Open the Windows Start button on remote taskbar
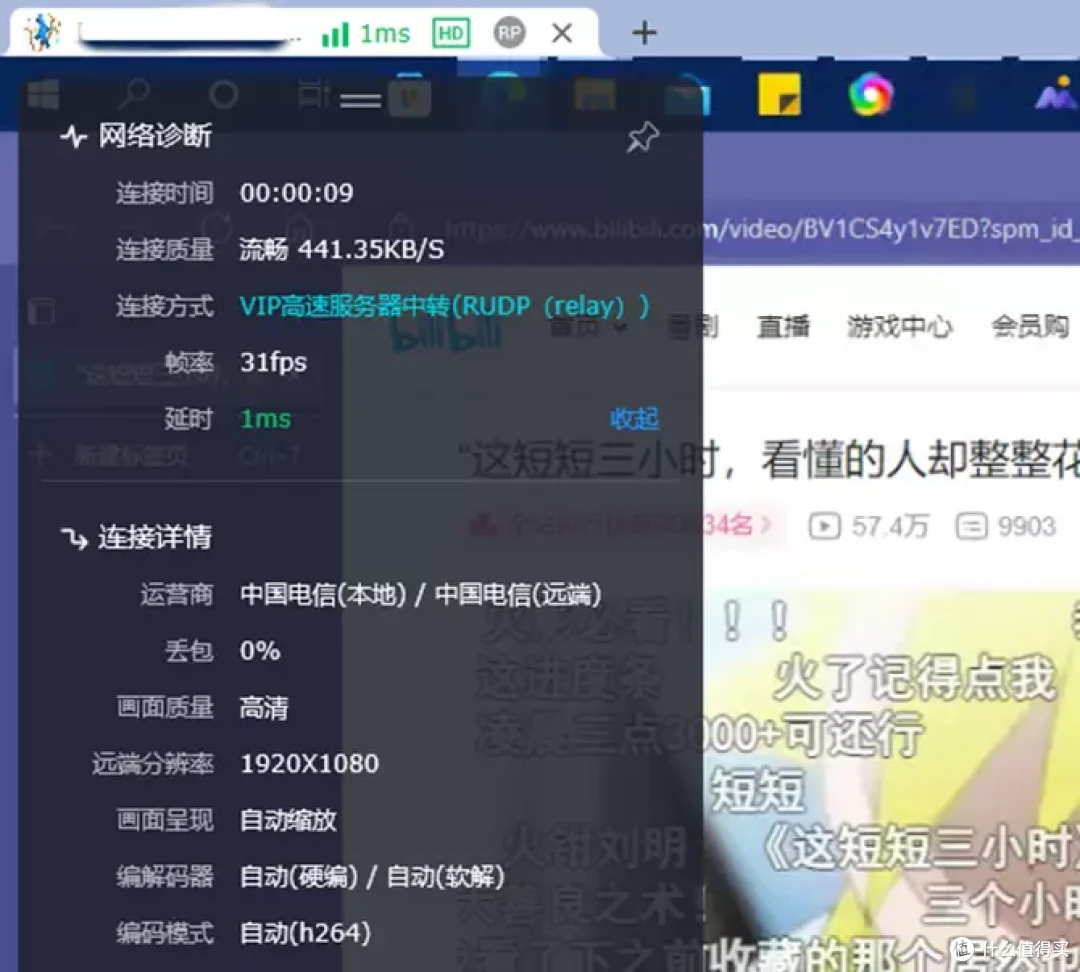 point(43,94)
